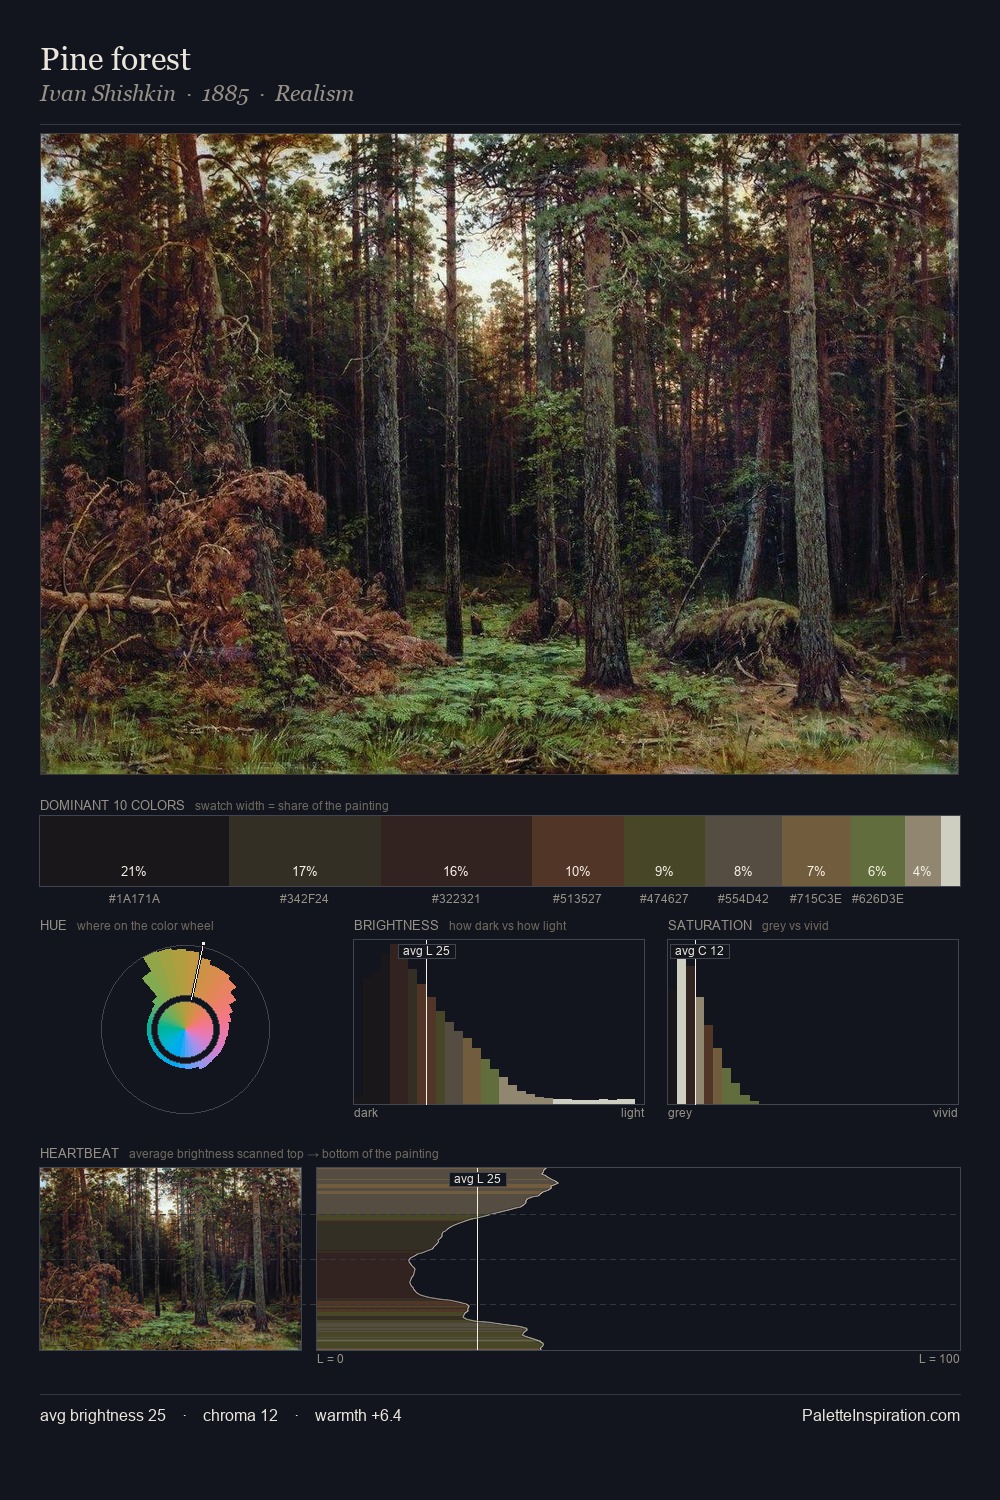Click the Realism style label
The width and height of the screenshot is (1000, 1500).
tap(314, 94)
